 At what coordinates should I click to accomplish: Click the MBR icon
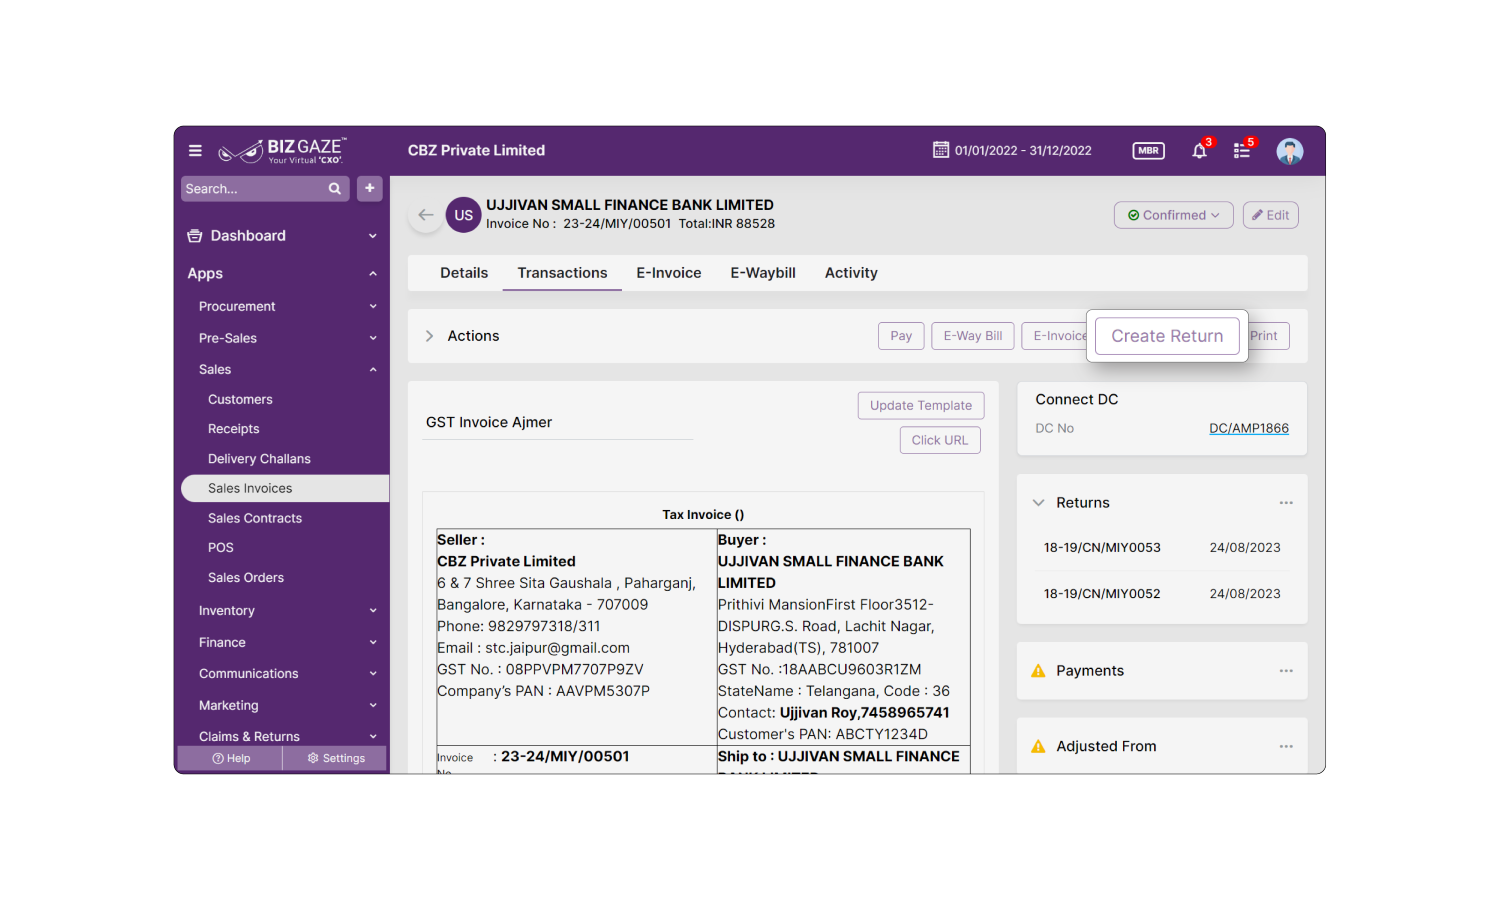tap(1149, 151)
